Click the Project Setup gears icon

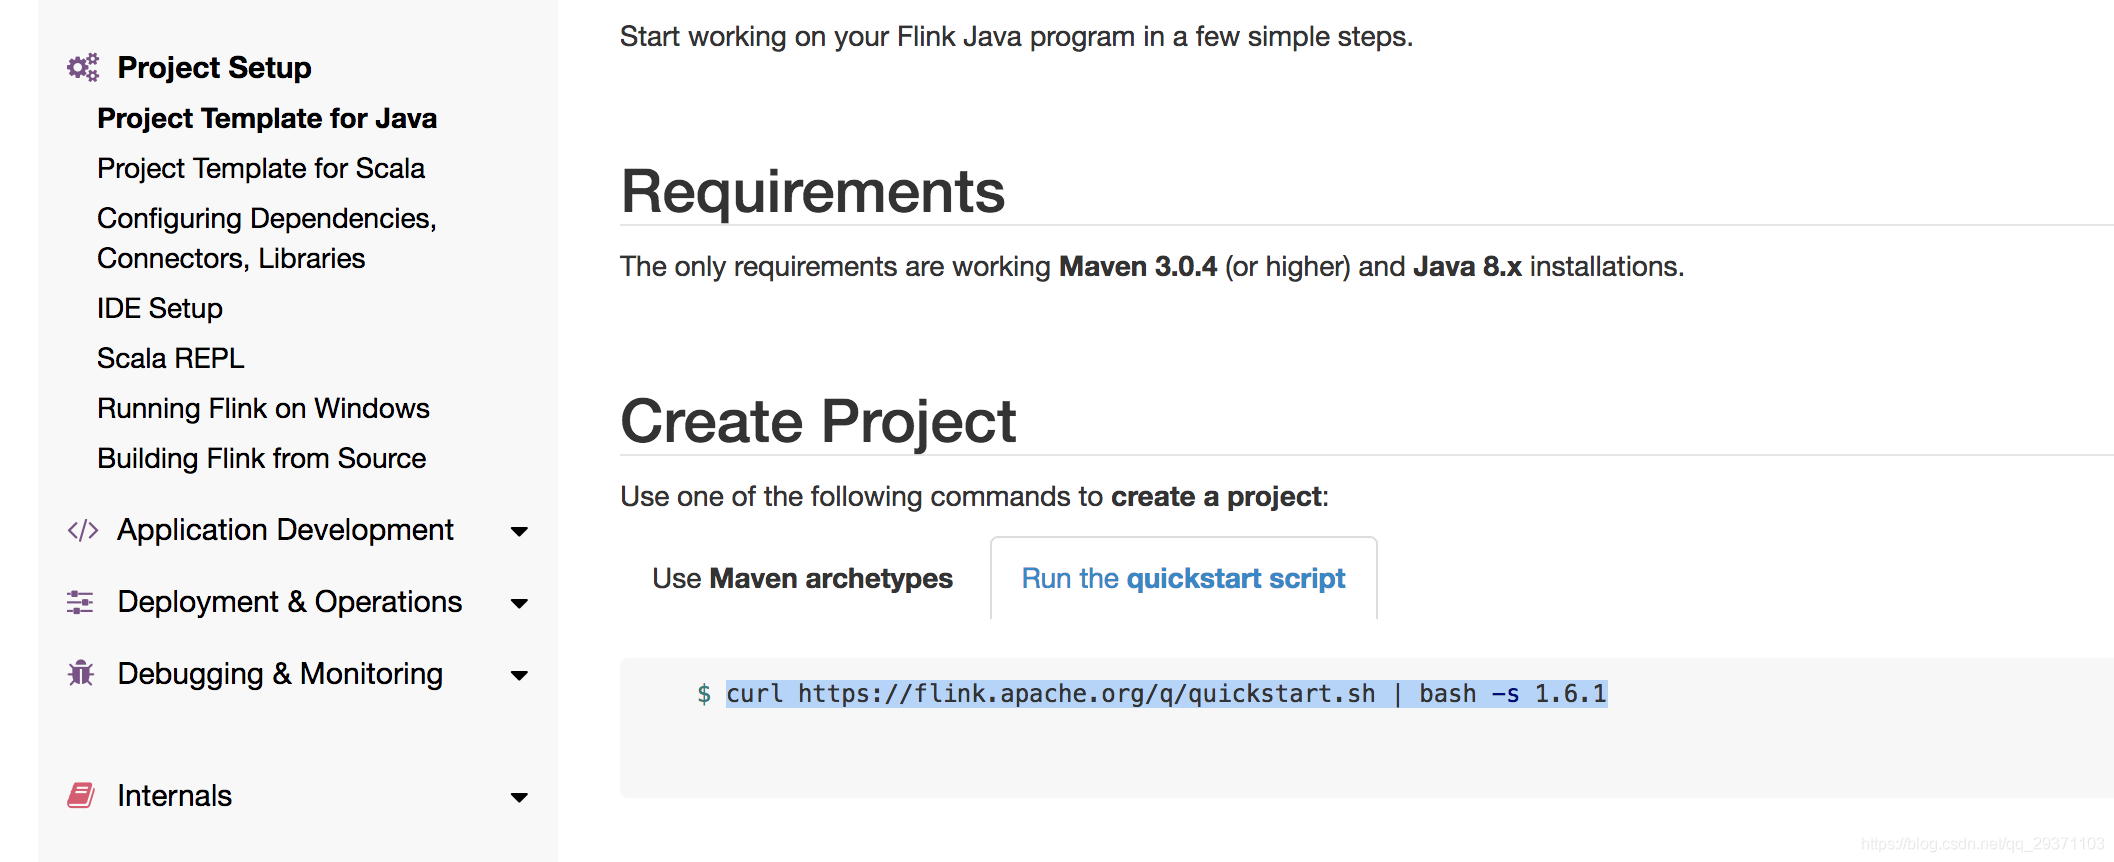coord(83,67)
